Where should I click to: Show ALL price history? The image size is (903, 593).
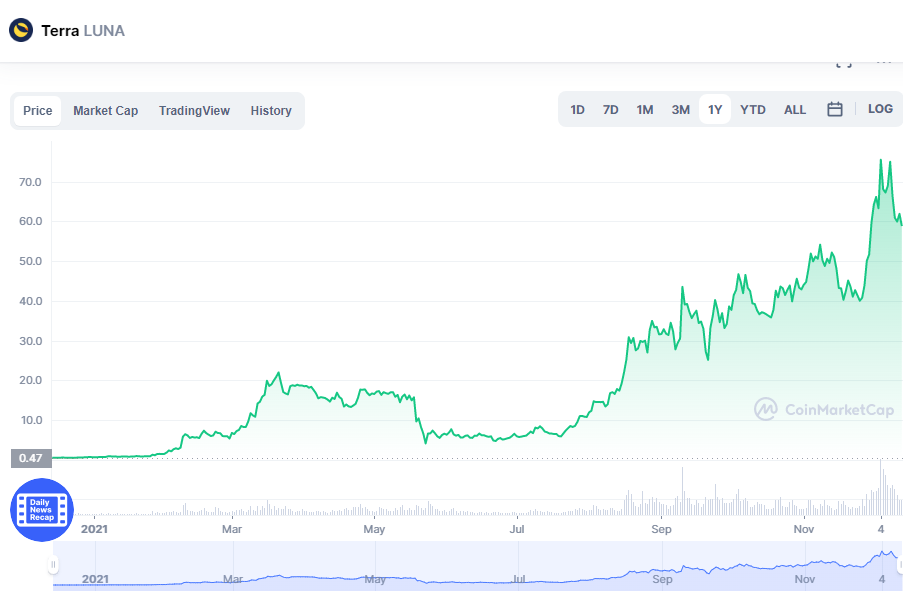pos(795,110)
